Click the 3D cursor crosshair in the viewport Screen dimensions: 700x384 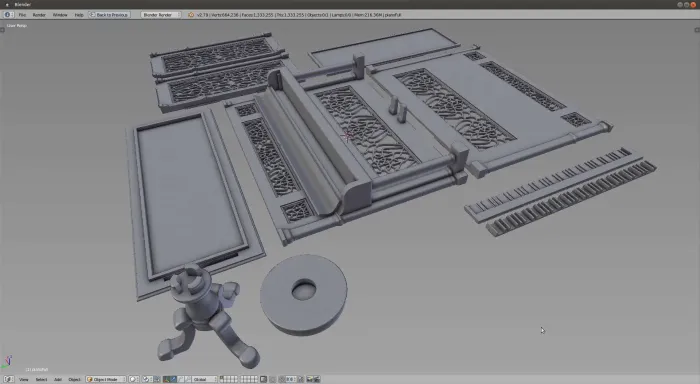(x=347, y=136)
